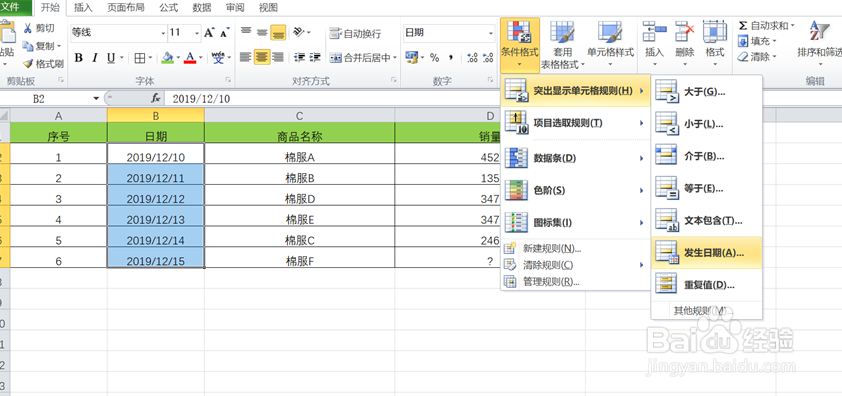This screenshot has width=842, height=396.
Task: Click the Bold formatting button
Action: coord(78,57)
